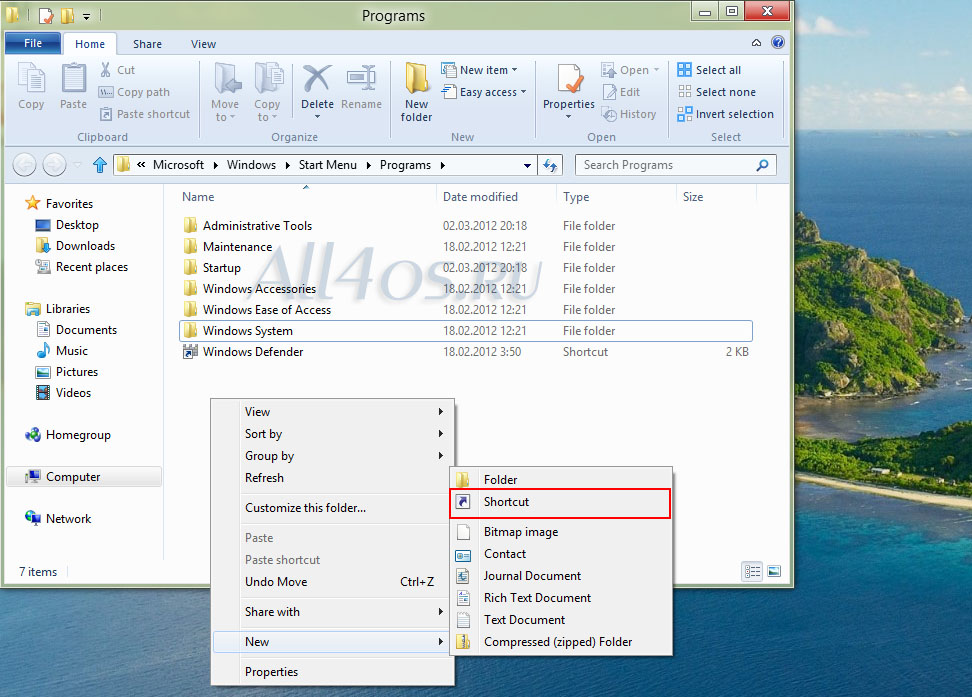Switch to the Share ribbon tab
Image resolution: width=972 pixels, height=697 pixels.
coord(148,44)
